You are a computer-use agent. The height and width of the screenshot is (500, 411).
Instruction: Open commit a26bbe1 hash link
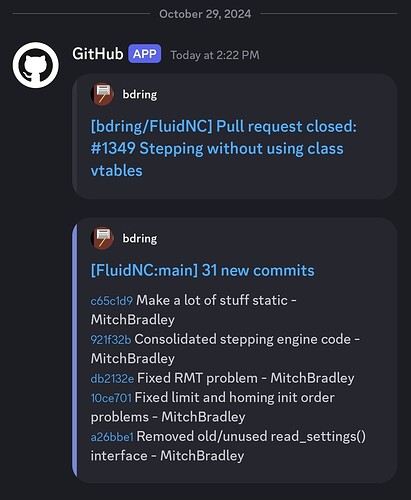tap(112, 437)
